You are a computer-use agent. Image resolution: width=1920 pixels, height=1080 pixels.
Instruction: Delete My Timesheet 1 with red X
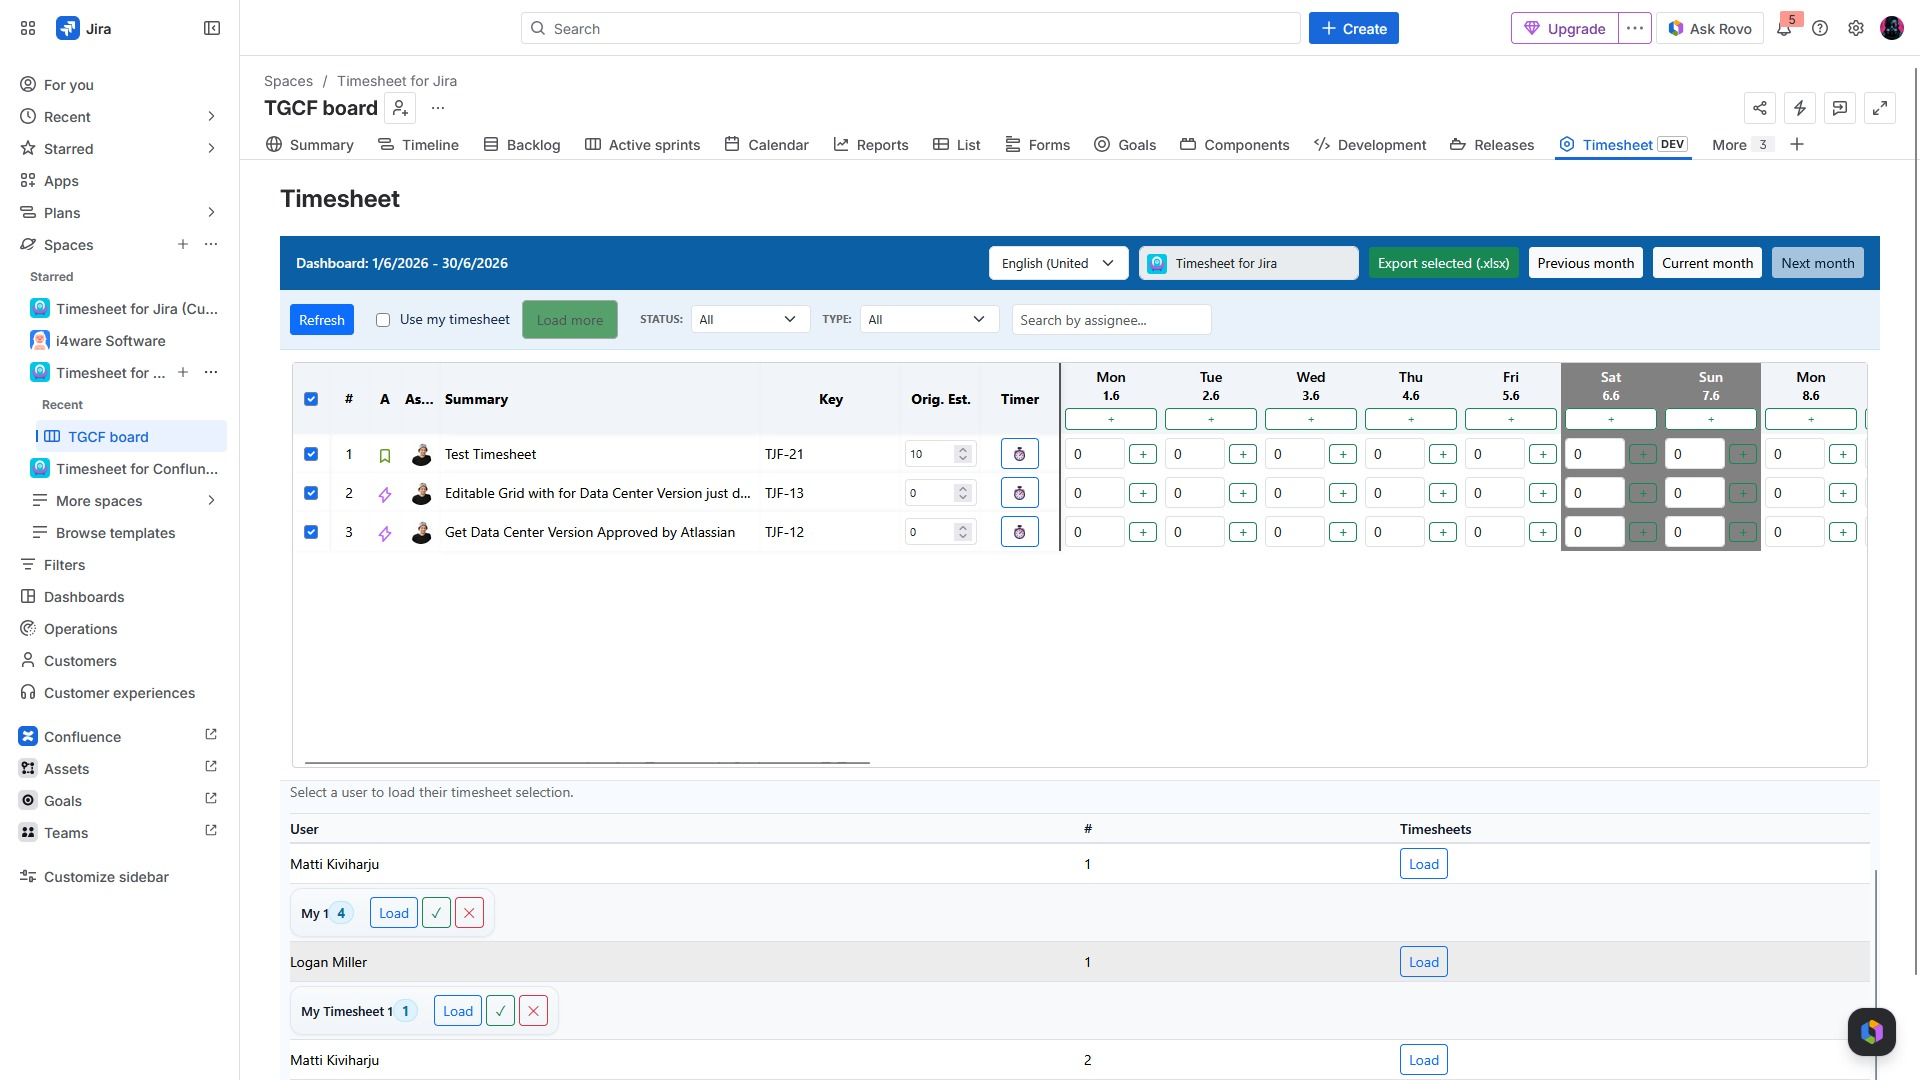(534, 1011)
